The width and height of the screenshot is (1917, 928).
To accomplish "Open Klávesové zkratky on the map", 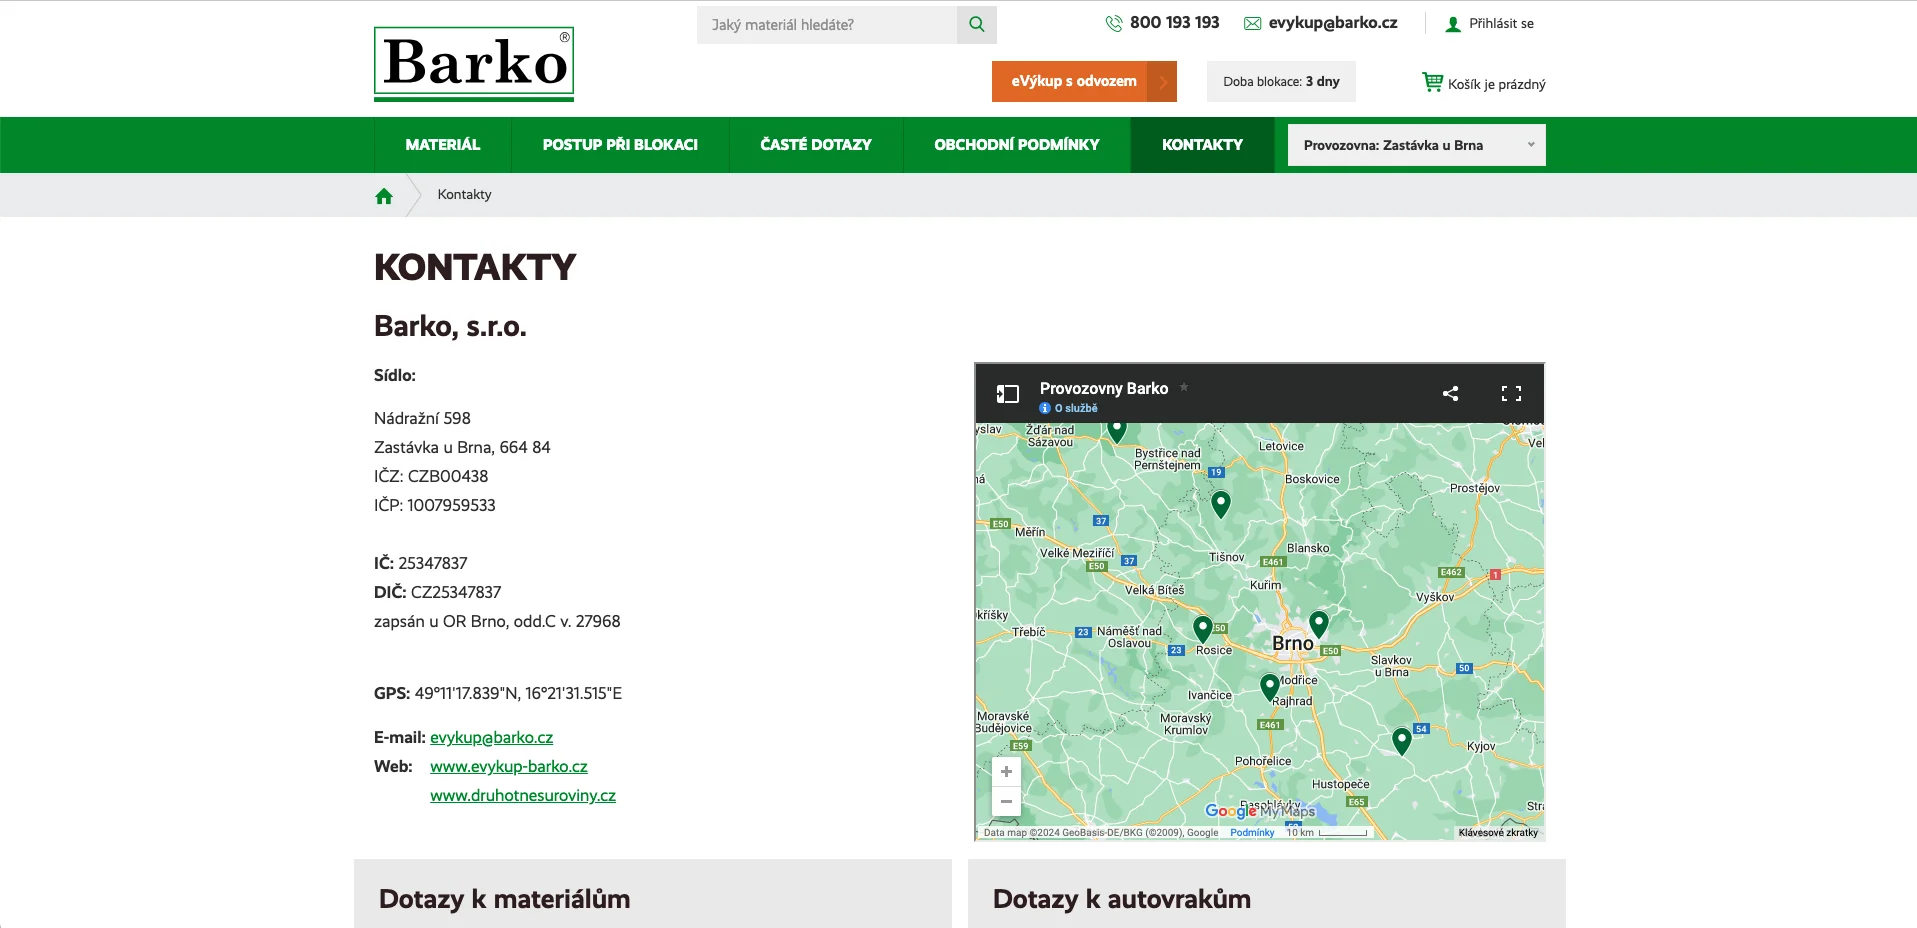I will click(x=1498, y=833).
